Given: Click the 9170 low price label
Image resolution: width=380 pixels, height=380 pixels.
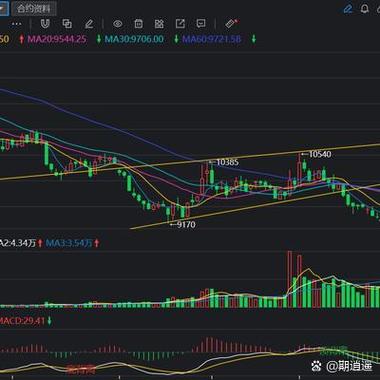Looking at the screenshot, I should [x=186, y=225].
